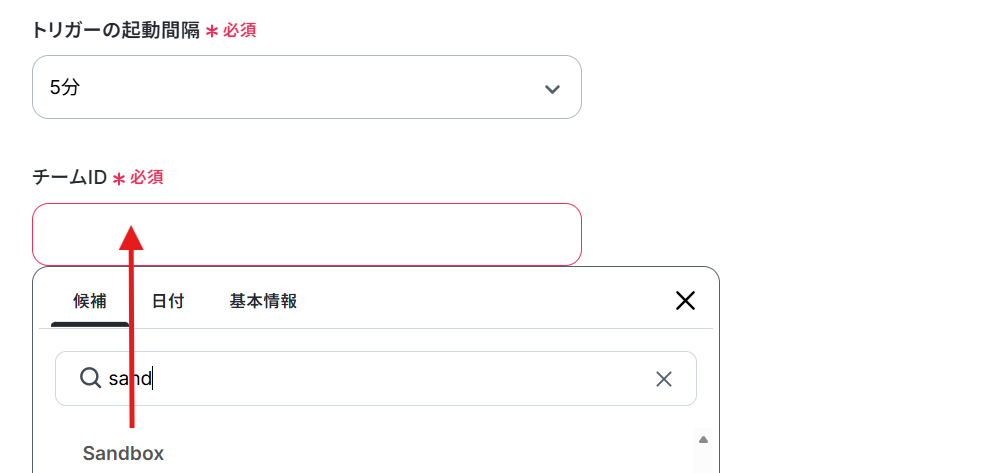
Task: Click the red arrowhead pointing at チームID field
Action: (x=132, y=237)
